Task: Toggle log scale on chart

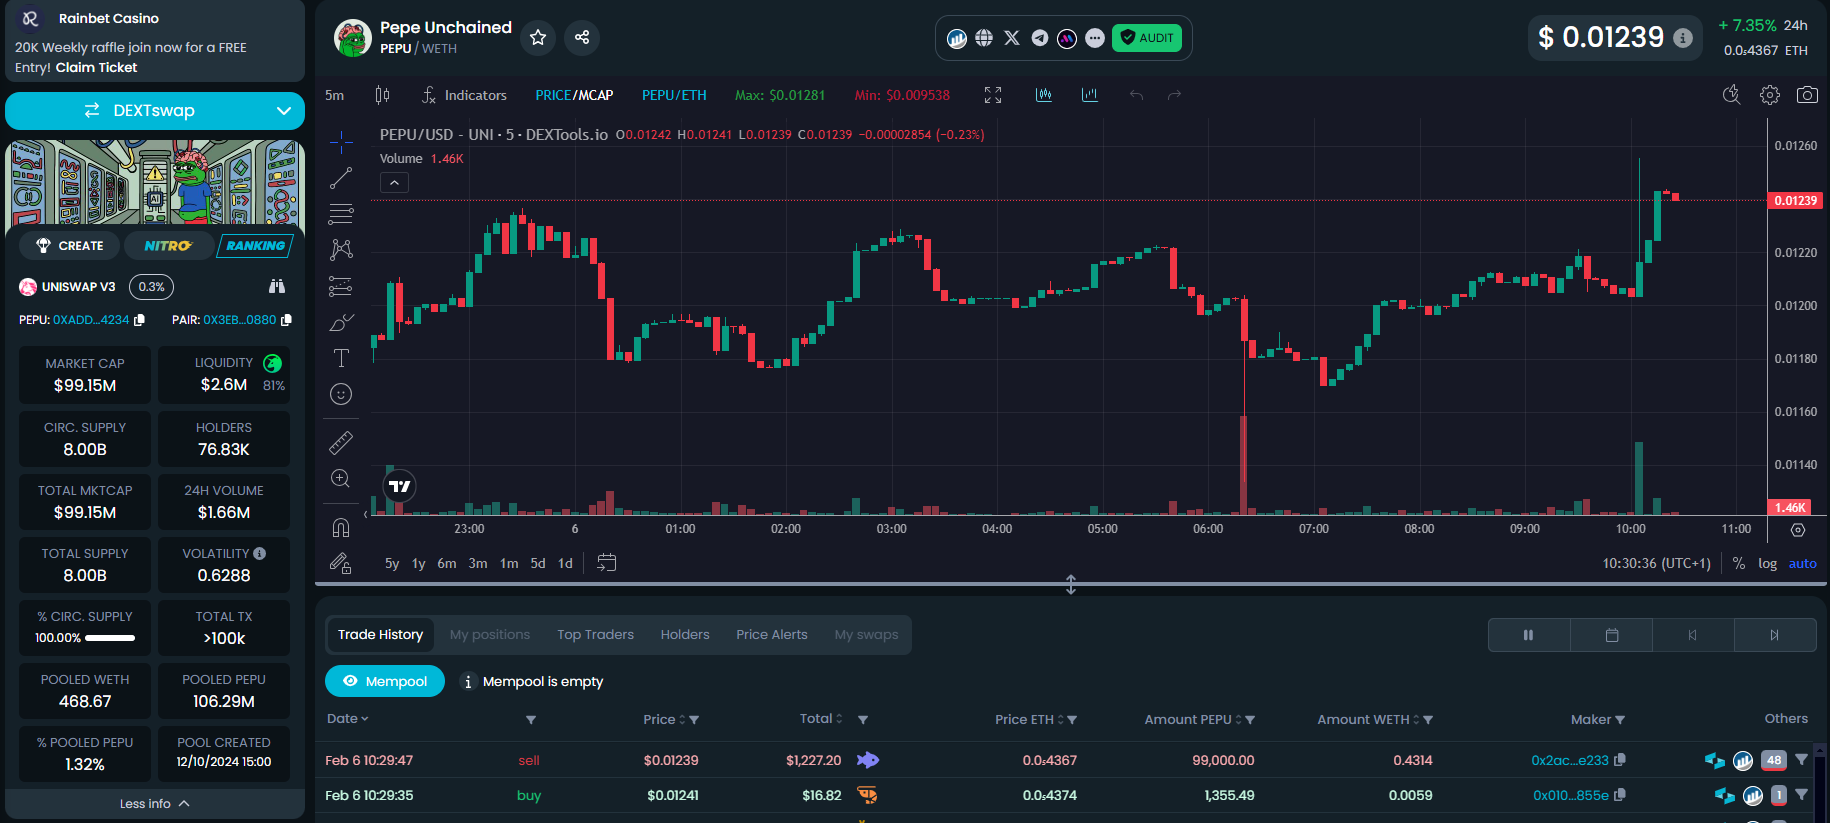Action: click(1768, 563)
